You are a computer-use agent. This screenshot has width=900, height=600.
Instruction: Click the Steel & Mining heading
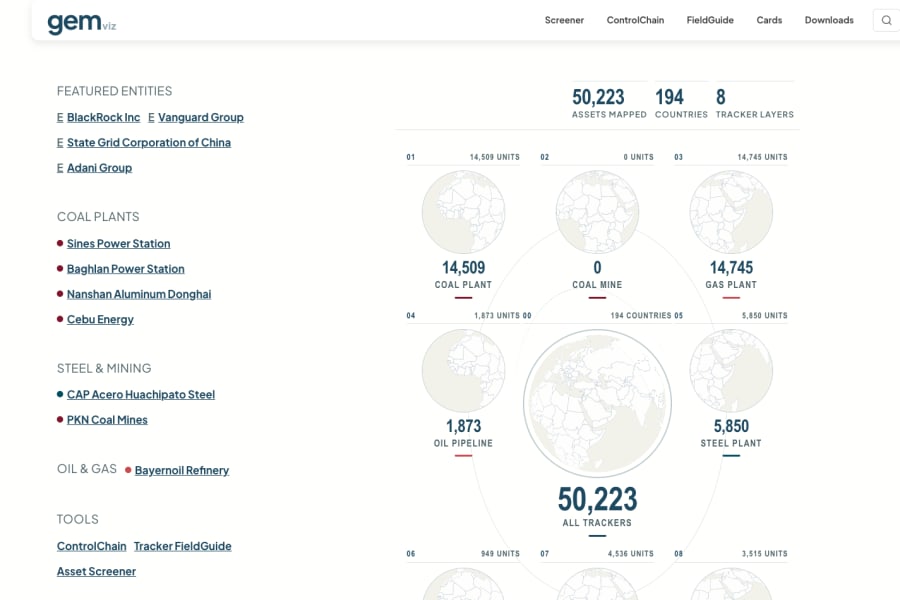104,368
